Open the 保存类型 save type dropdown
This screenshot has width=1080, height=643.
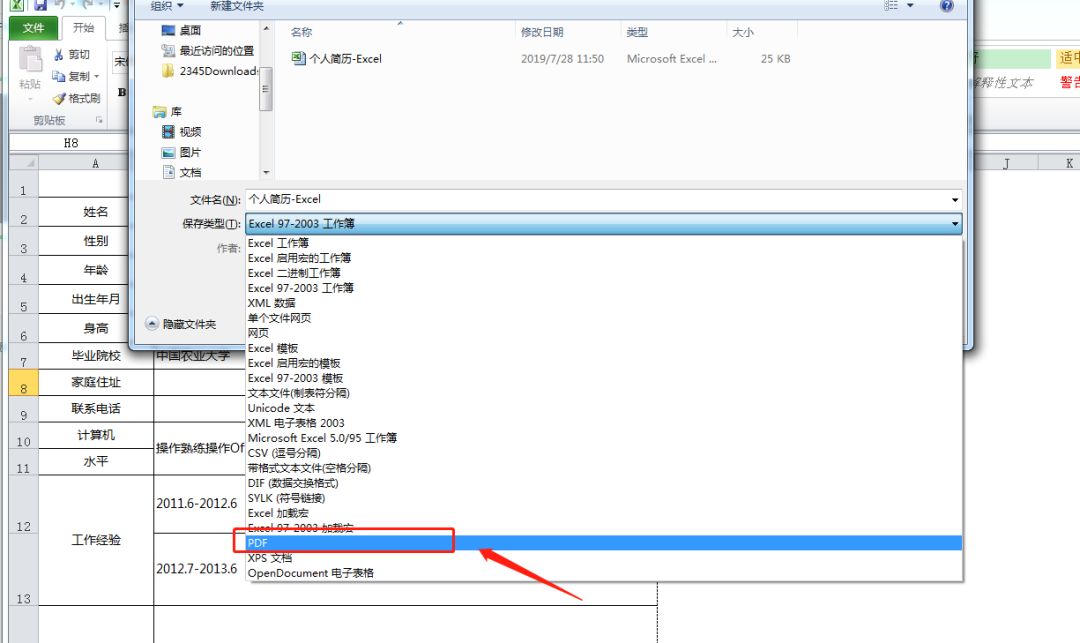(x=954, y=224)
